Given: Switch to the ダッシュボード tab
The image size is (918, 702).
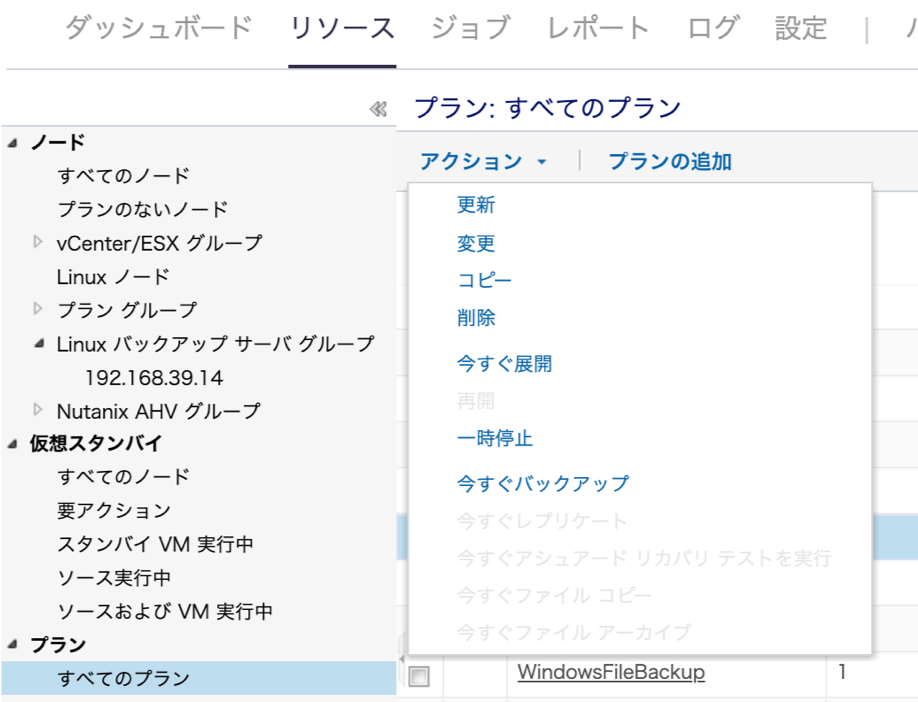Looking at the screenshot, I should tap(159, 28).
